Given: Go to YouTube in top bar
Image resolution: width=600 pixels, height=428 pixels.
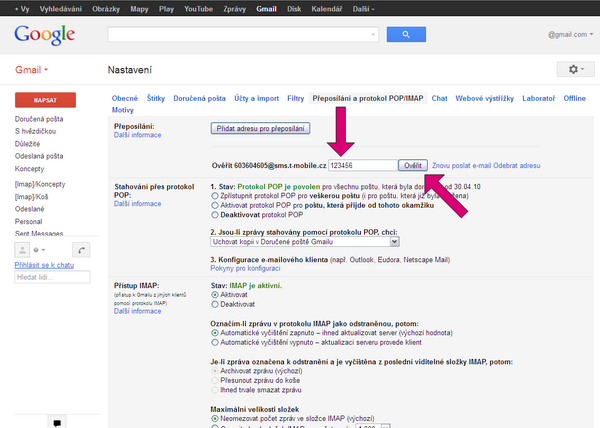Looking at the screenshot, I should (x=198, y=9).
